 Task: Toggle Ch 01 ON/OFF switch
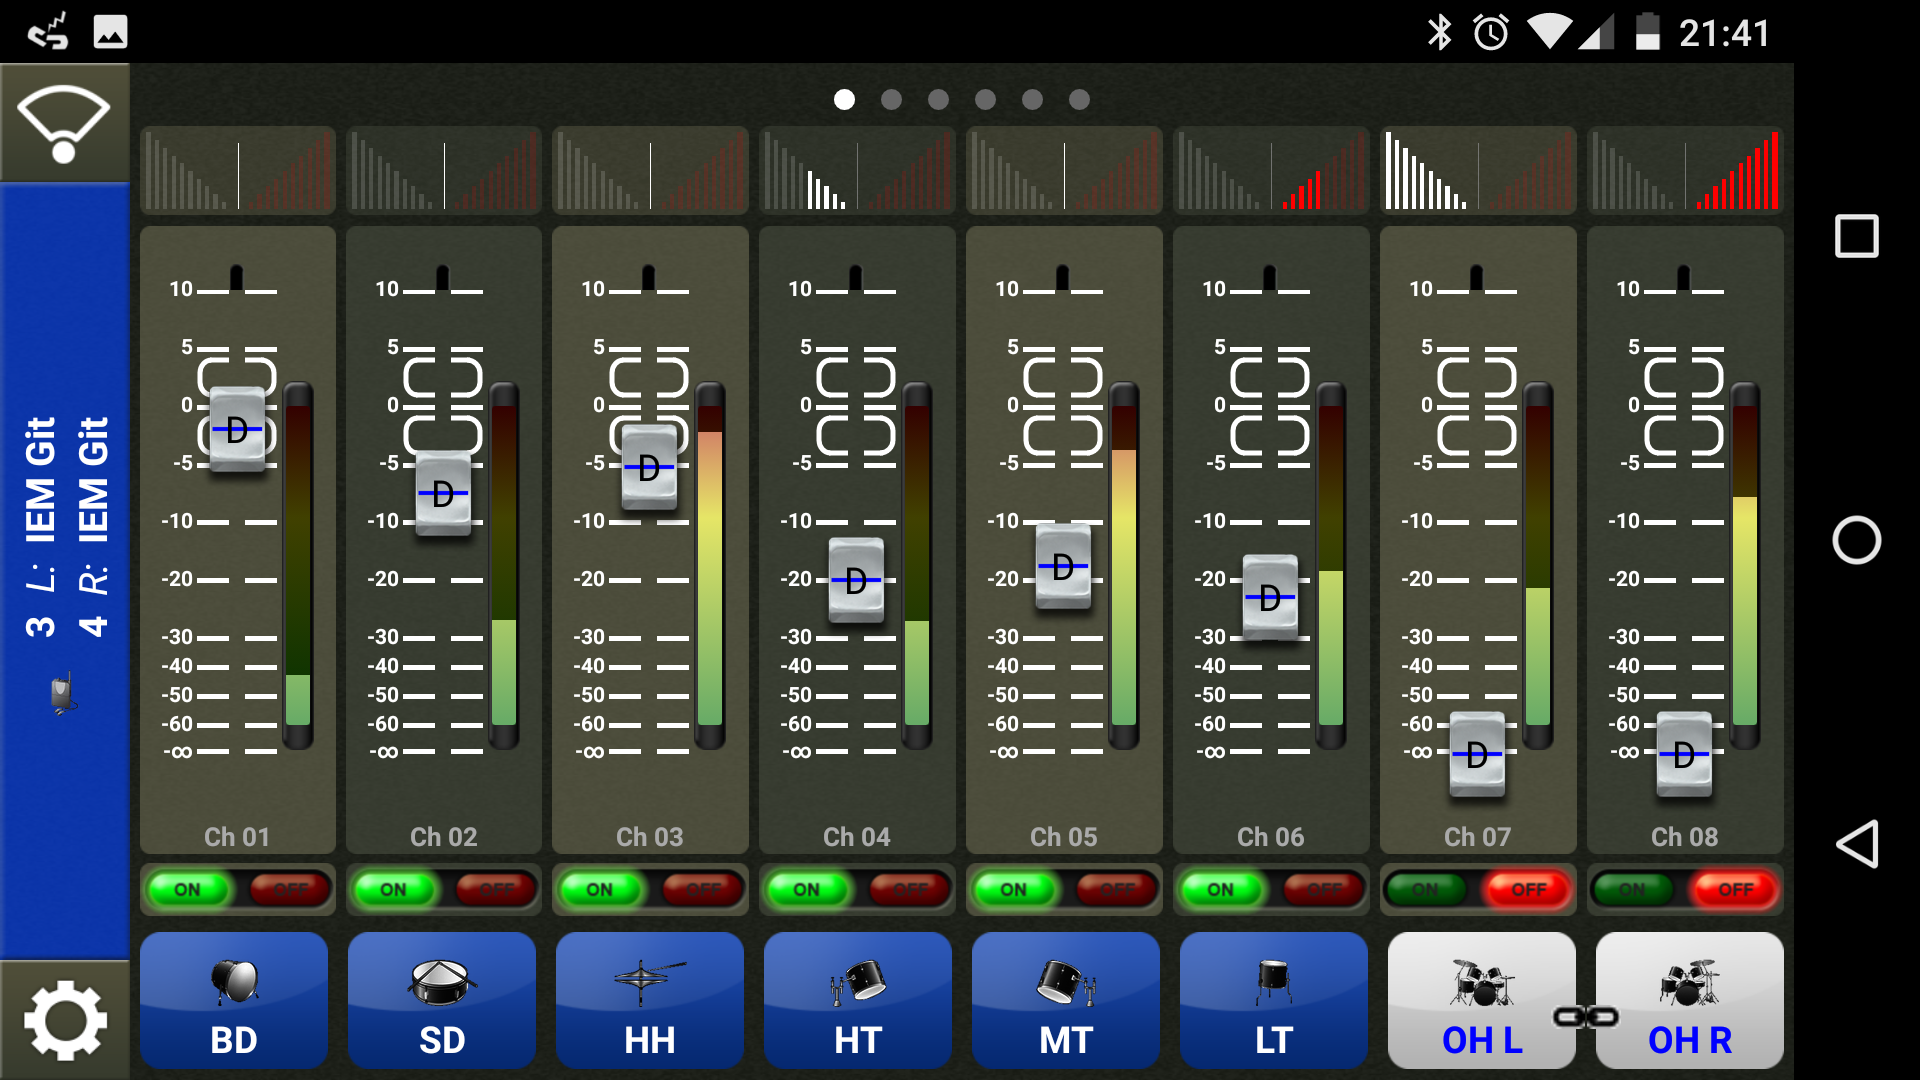tap(238, 889)
